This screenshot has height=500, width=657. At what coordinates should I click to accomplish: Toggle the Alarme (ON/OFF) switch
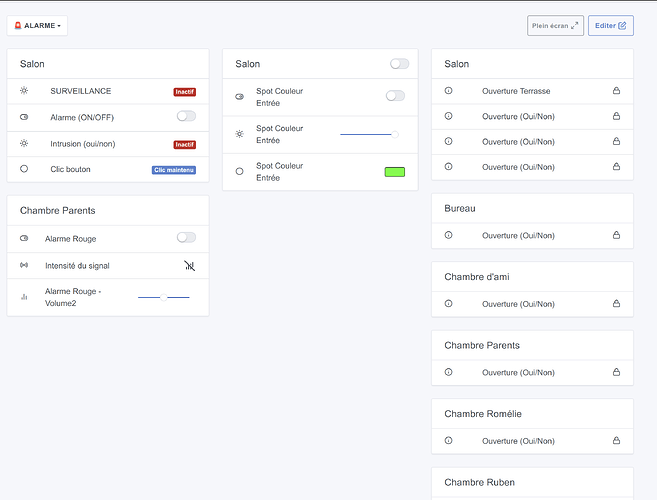186,116
